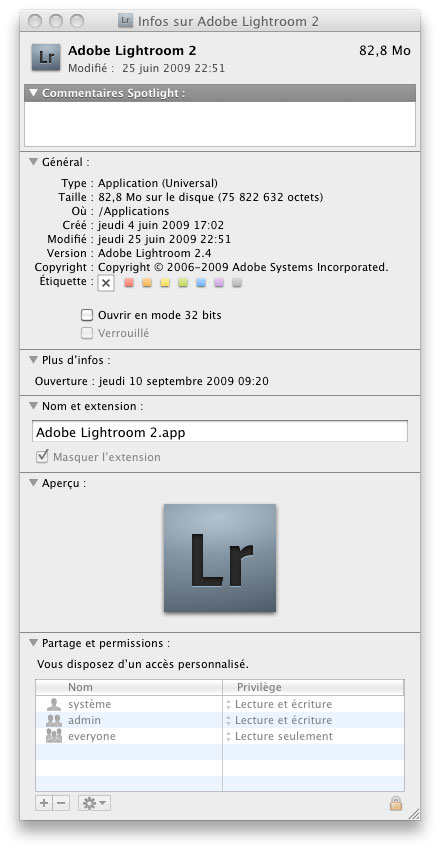Select the everyone group icon
The image size is (440, 850).
pyautogui.click(x=54, y=736)
